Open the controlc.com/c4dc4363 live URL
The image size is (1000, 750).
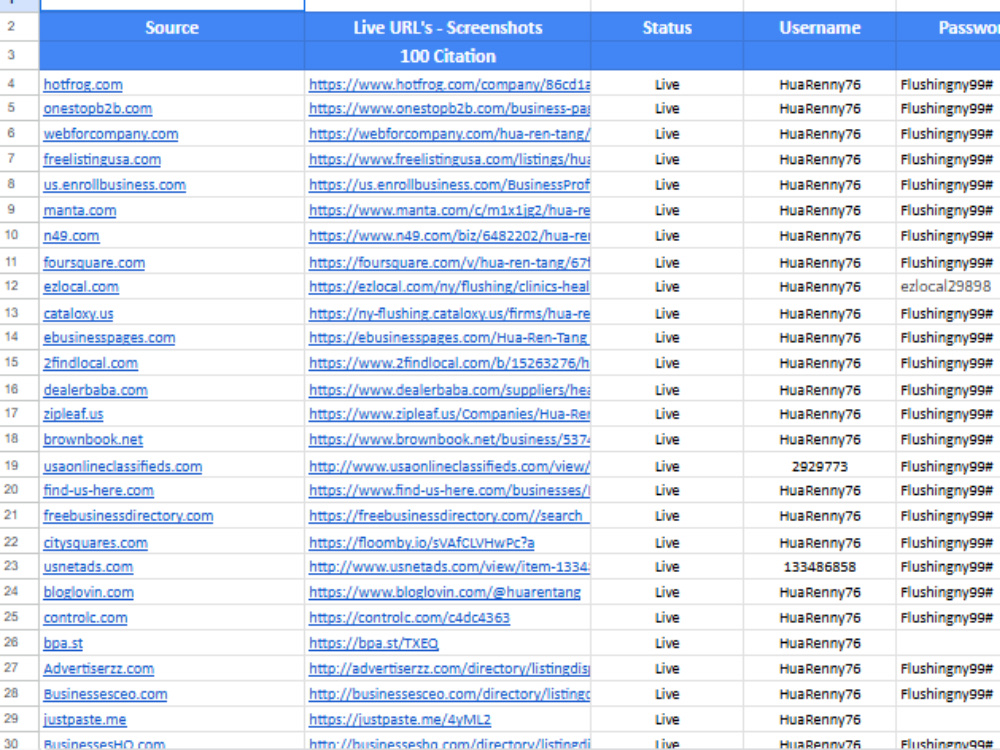pos(409,619)
